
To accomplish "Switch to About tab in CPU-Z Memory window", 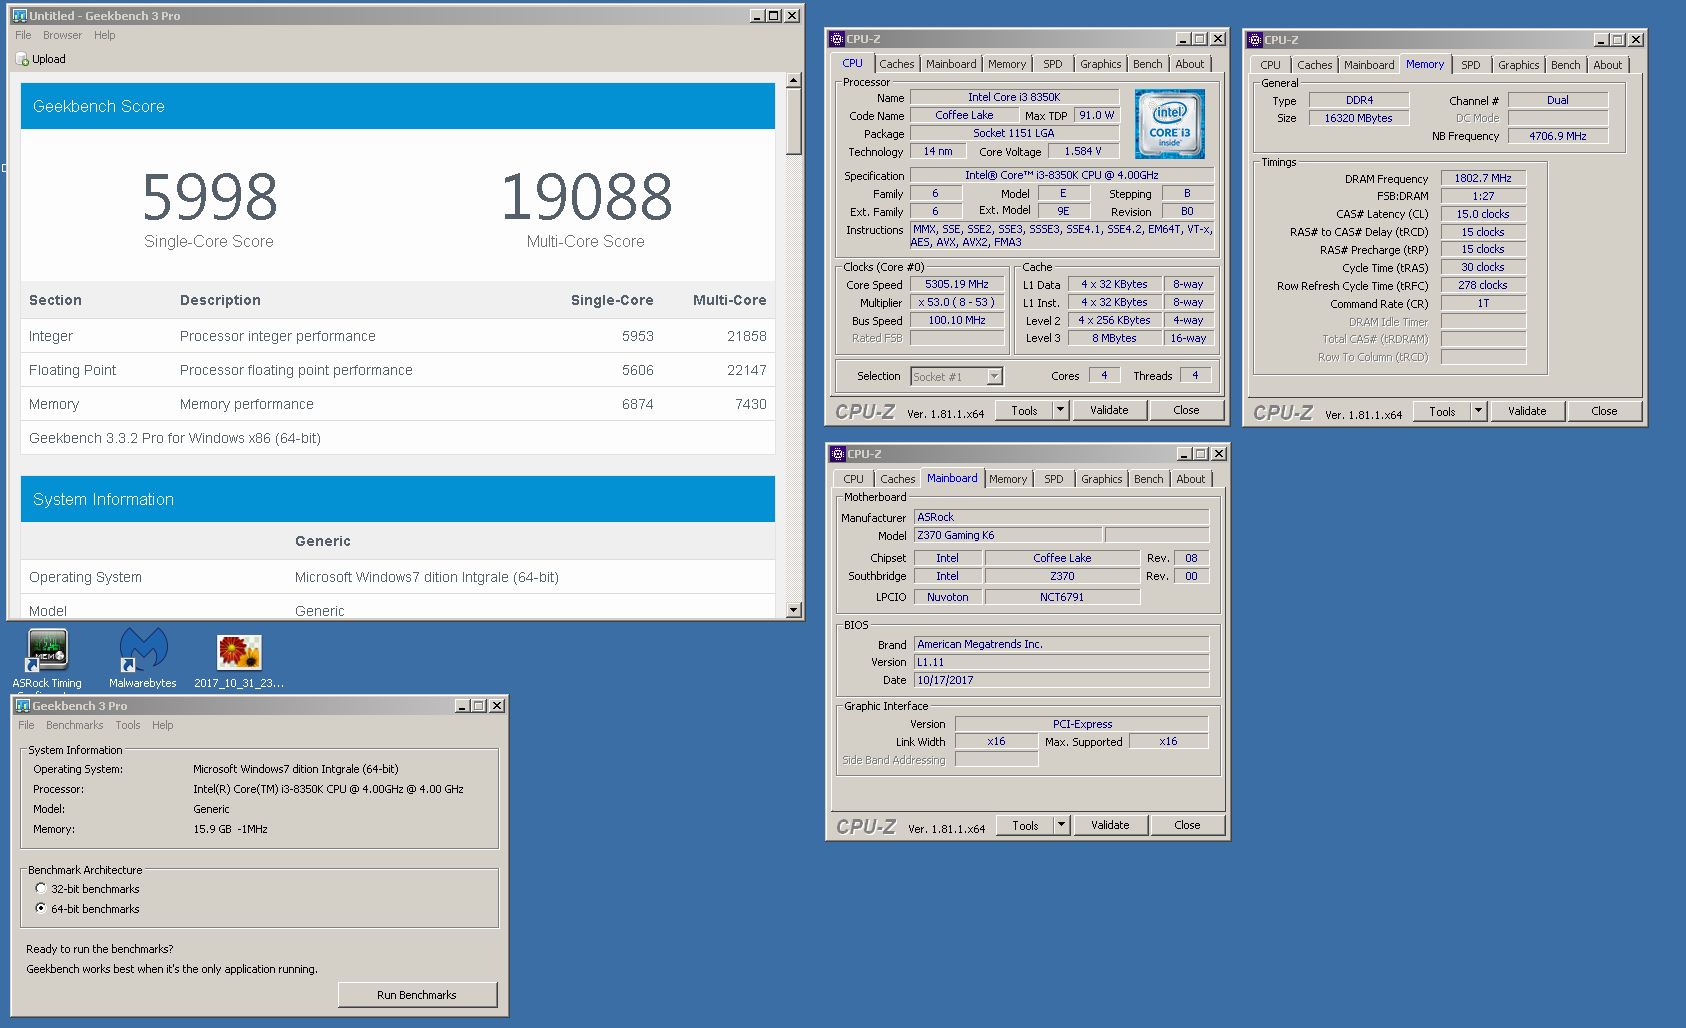I will 1608,65.
